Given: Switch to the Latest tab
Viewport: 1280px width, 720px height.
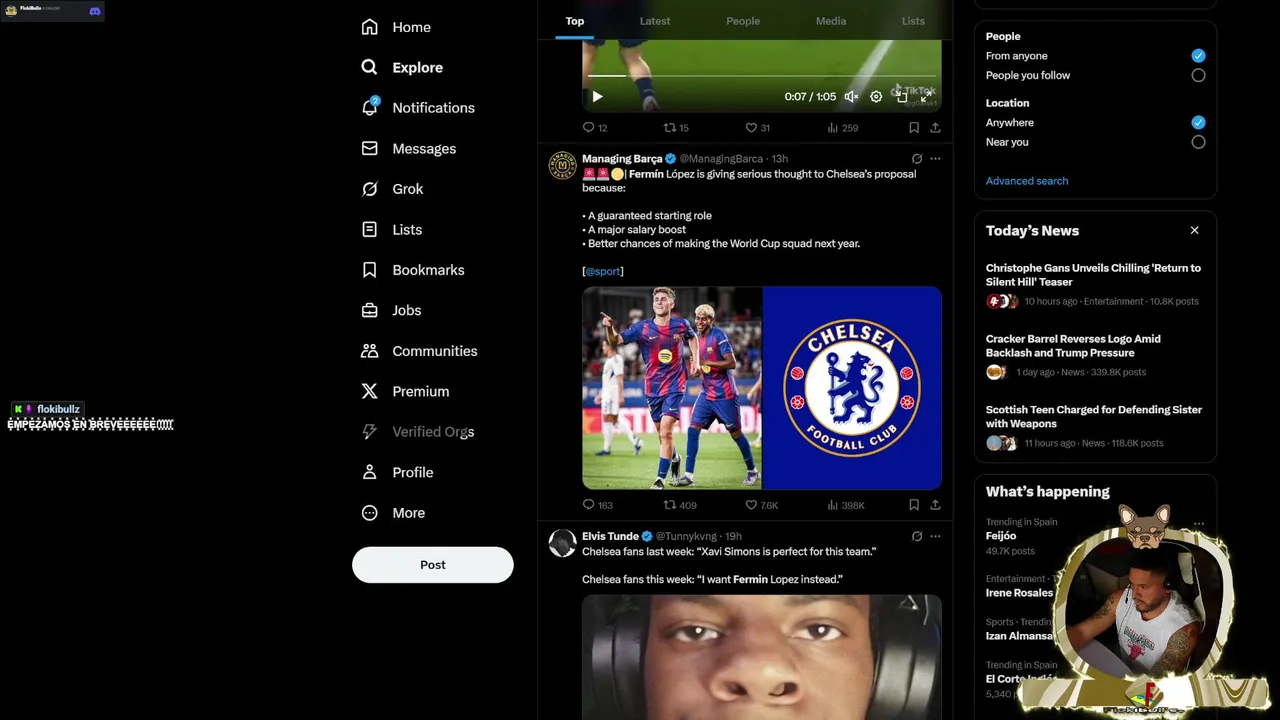Looking at the screenshot, I should click(655, 21).
